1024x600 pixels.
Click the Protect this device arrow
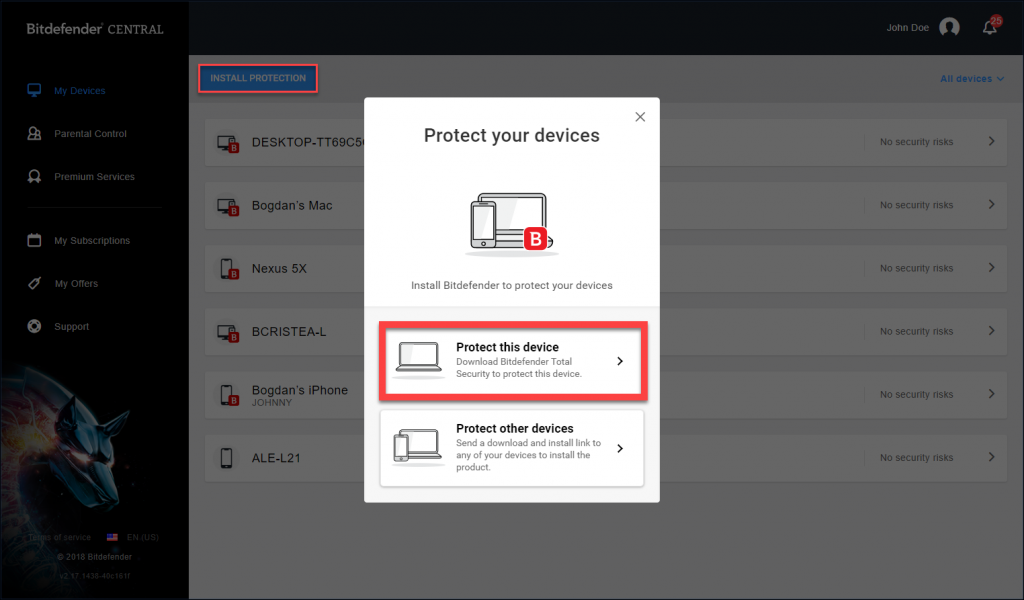pyautogui.click(x=620, y=361)
